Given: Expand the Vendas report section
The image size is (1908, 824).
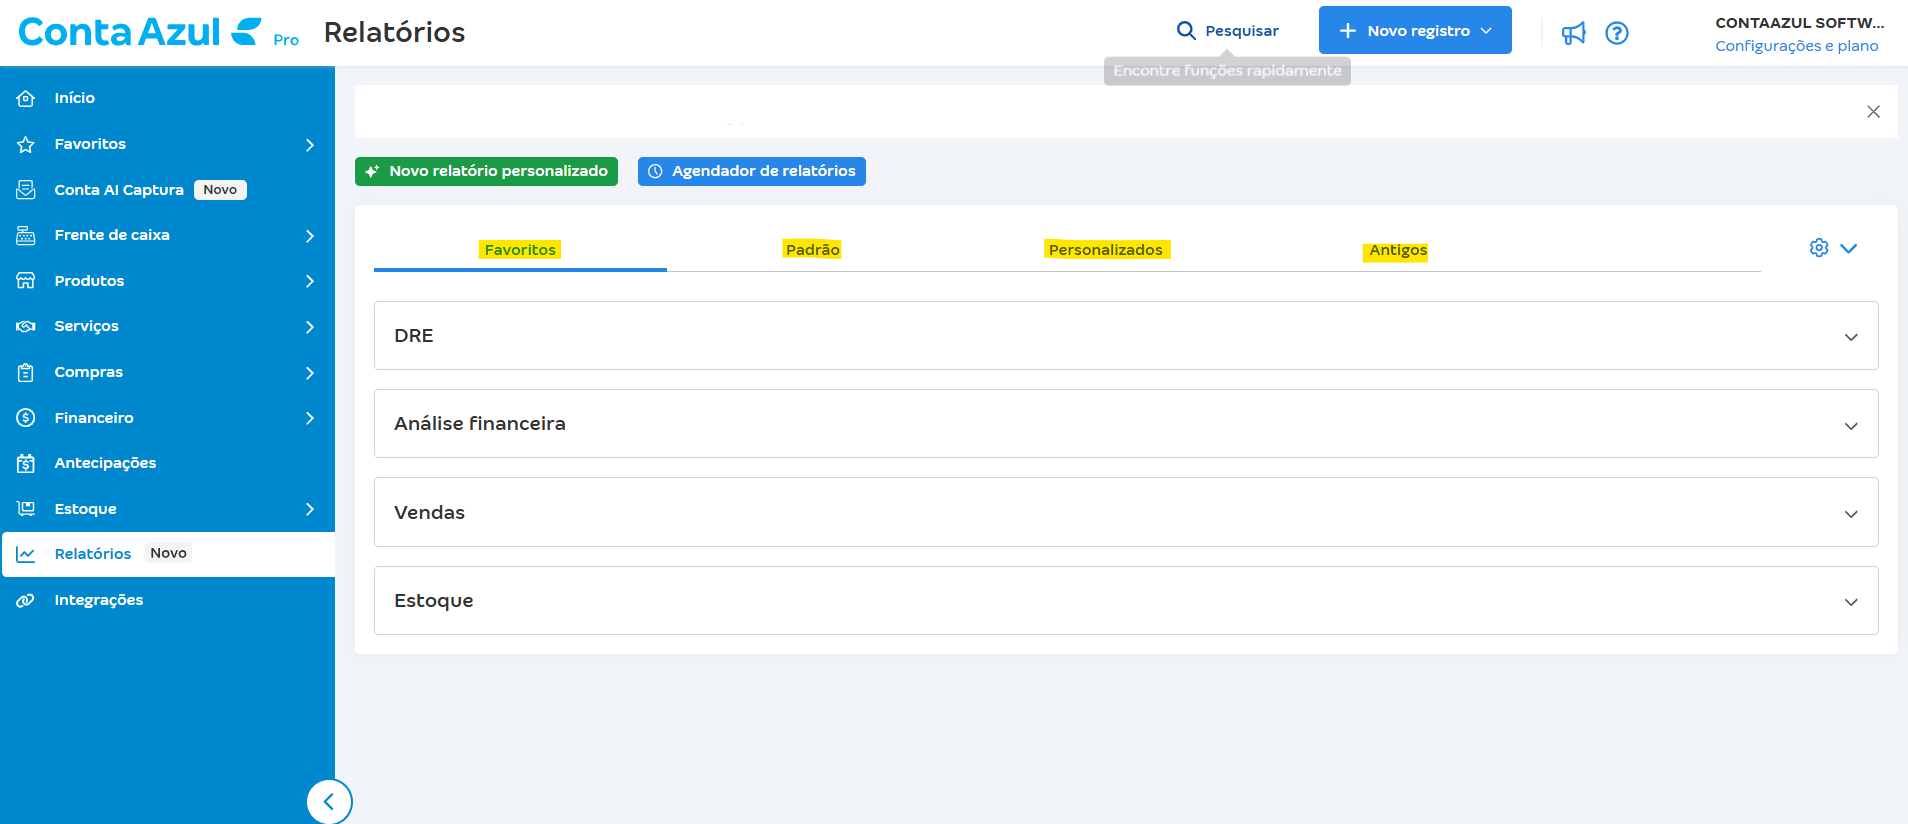Looking at the screenshot, I should 1850,513.
